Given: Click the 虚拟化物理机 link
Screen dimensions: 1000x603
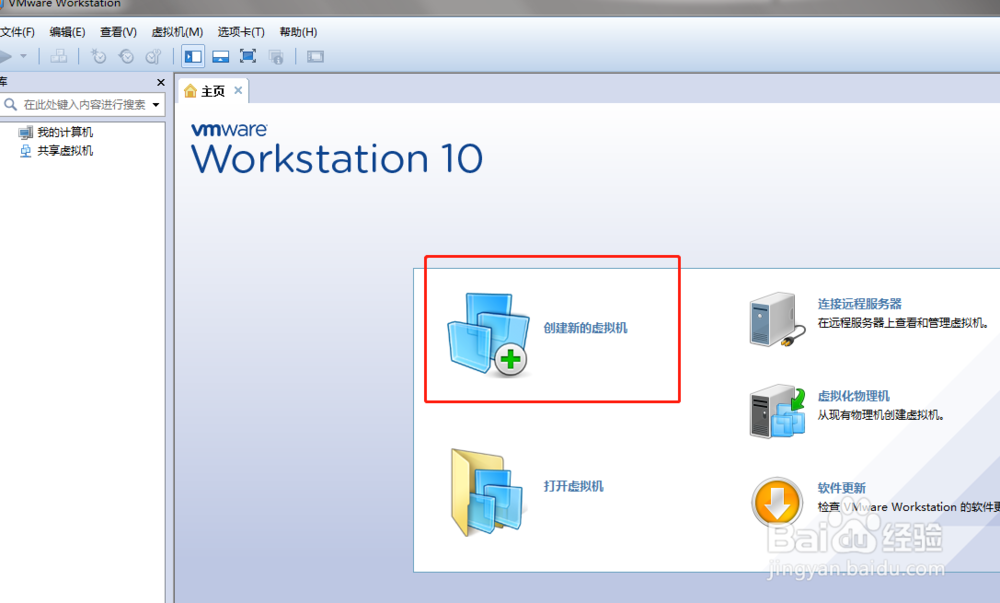Looking at the screenshot, I should tap(853, 396).
